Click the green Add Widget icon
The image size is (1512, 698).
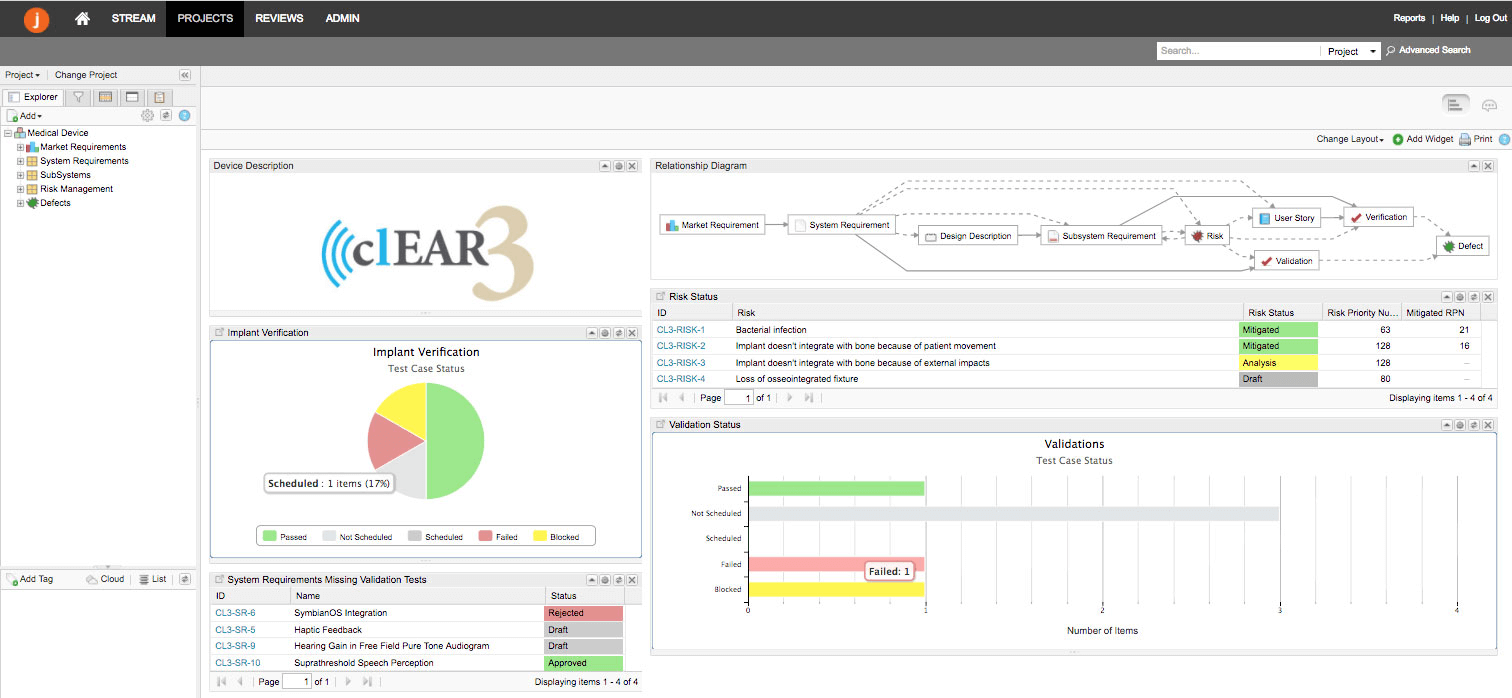pos(1398,139)
